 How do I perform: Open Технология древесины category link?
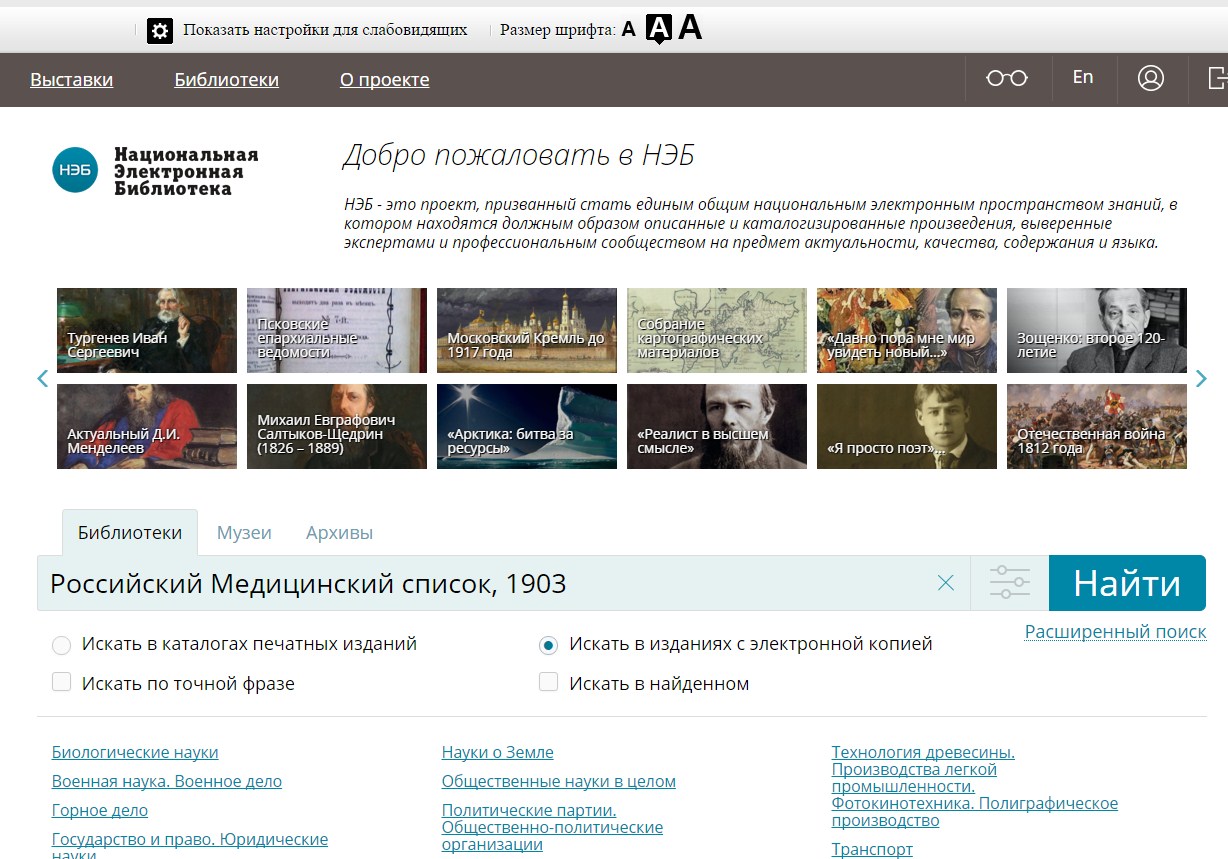click(x=975, y=786)
